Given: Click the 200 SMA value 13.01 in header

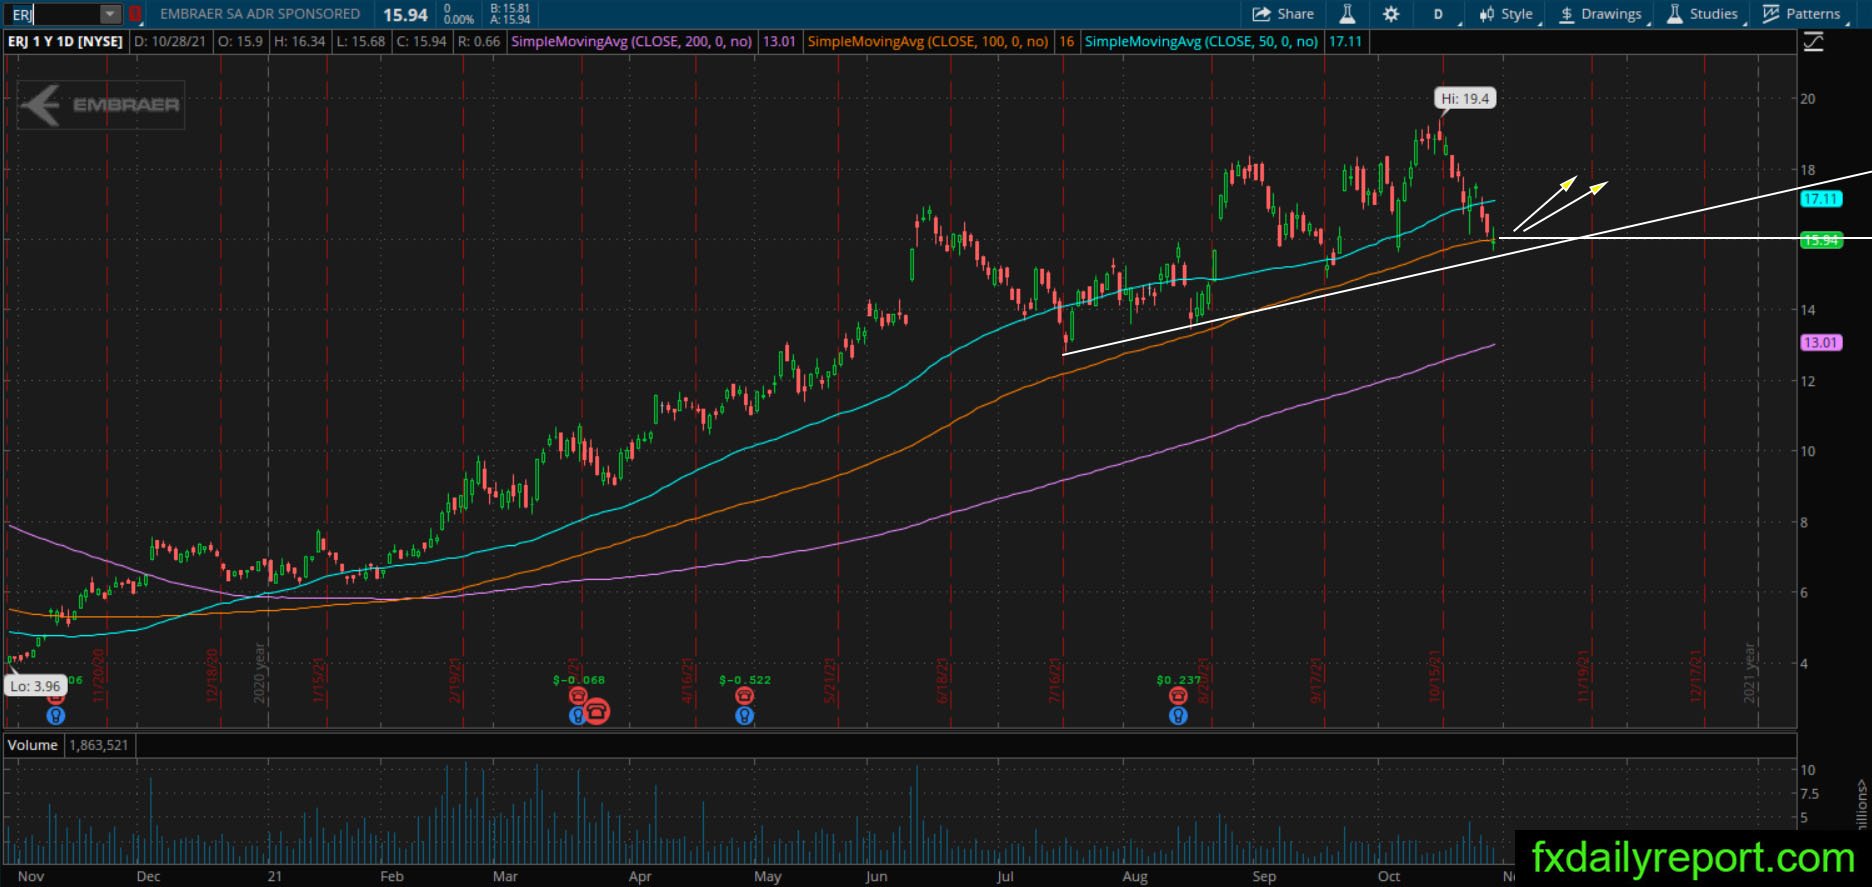Looking at the screenshot, I should coord(779,42).
